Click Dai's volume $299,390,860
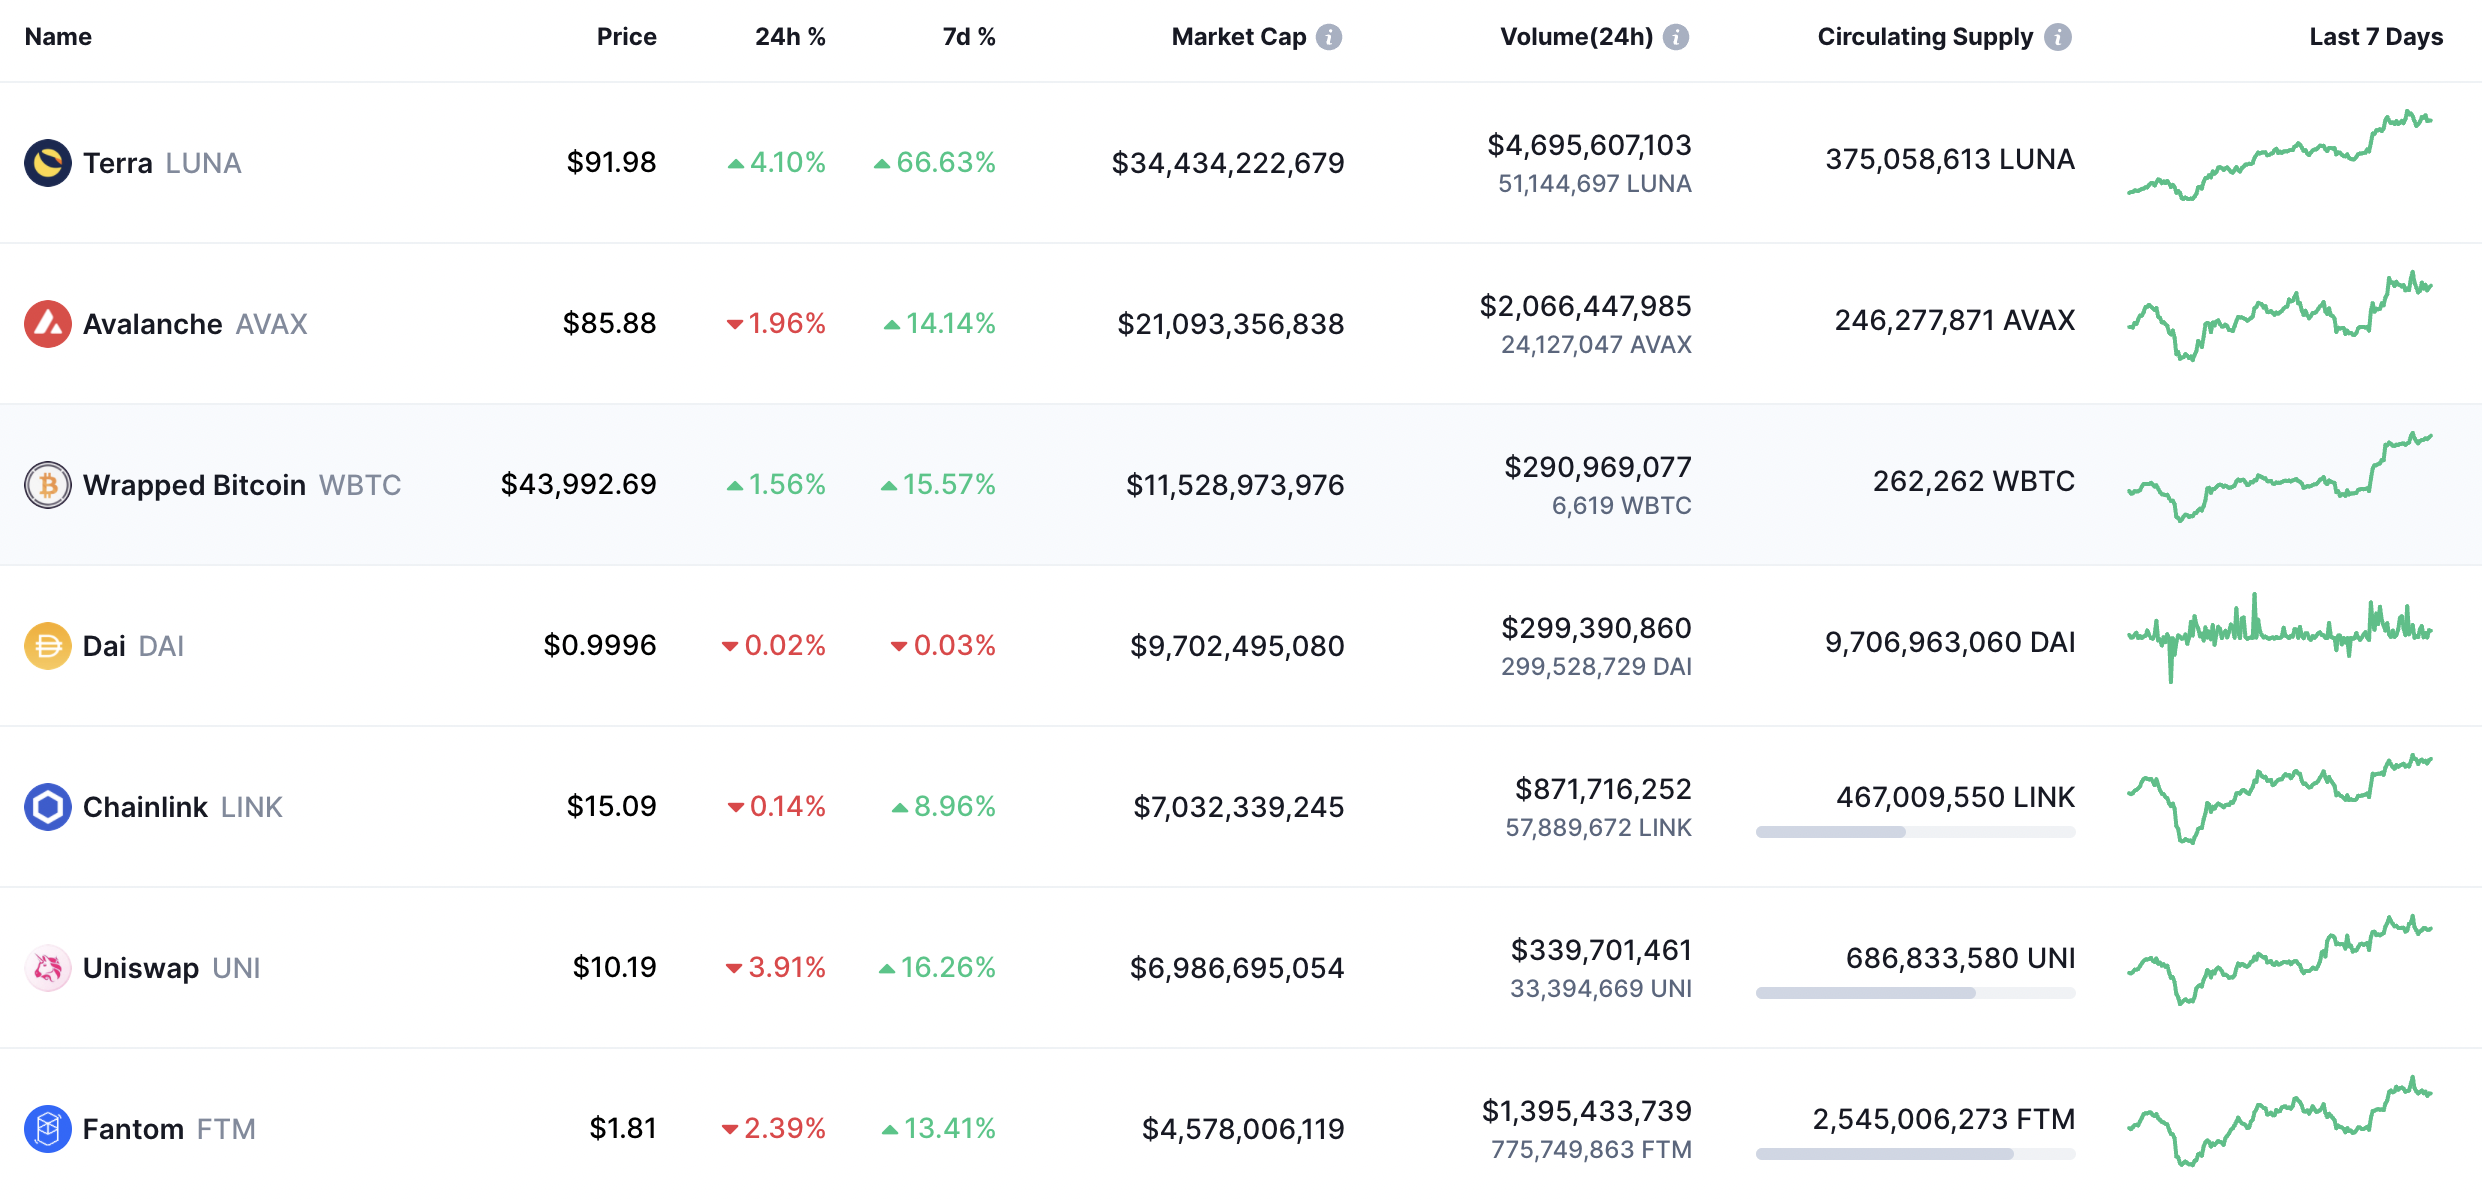 click(x=1596, y=628)
